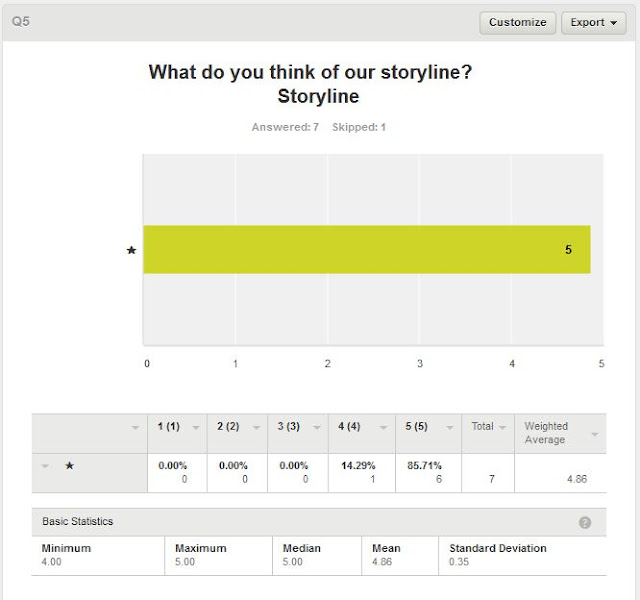Click the Standard Deviation value 0.35

tap(459, 562)
